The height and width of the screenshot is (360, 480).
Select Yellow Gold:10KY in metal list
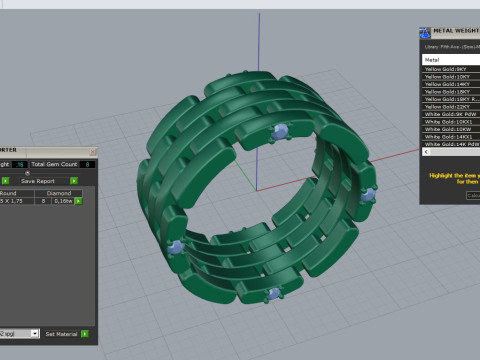451,77
